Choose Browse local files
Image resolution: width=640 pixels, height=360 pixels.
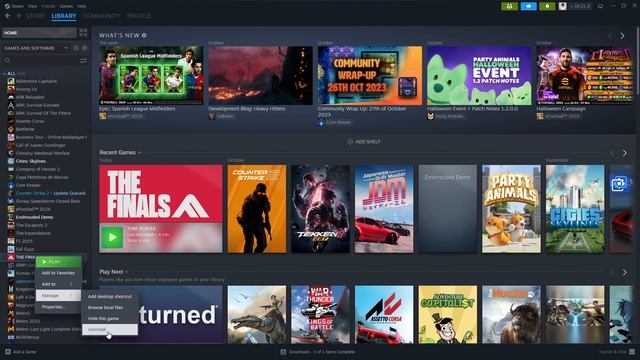click(110, 307)
